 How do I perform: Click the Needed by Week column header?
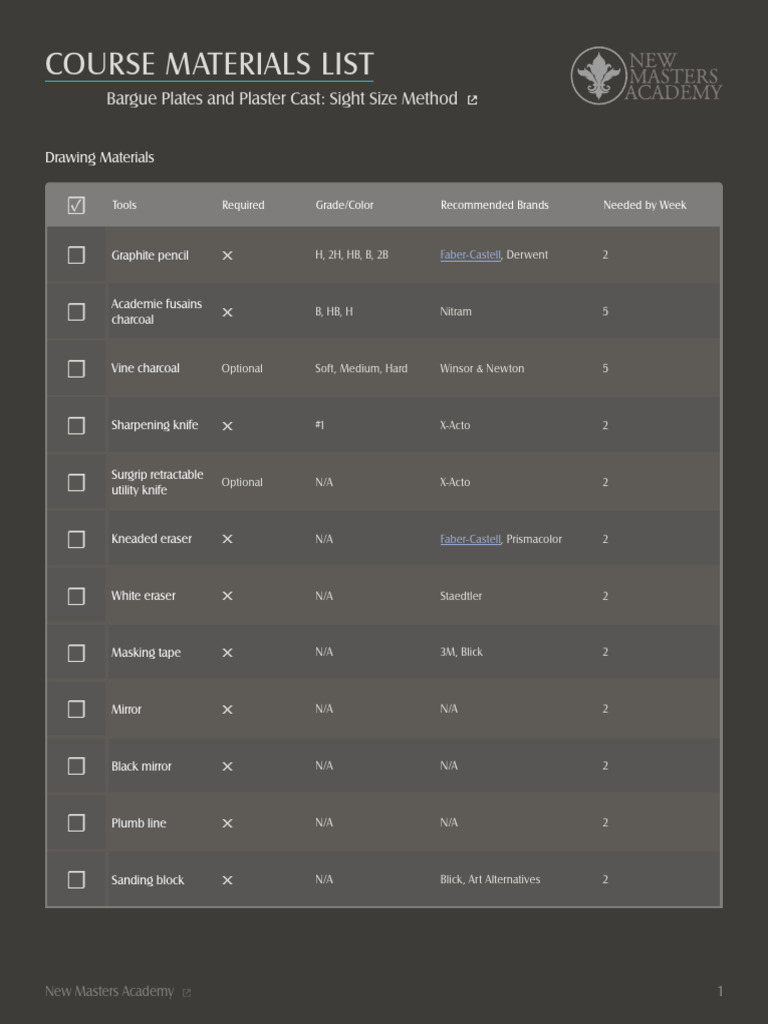click(x=644, y=205)
